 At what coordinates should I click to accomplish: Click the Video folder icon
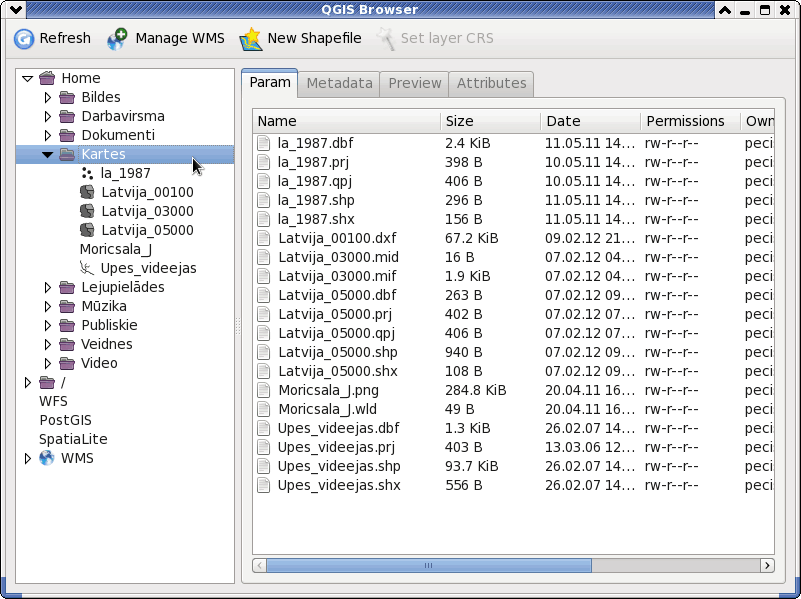pyautogui.click(x=67, y=363)
